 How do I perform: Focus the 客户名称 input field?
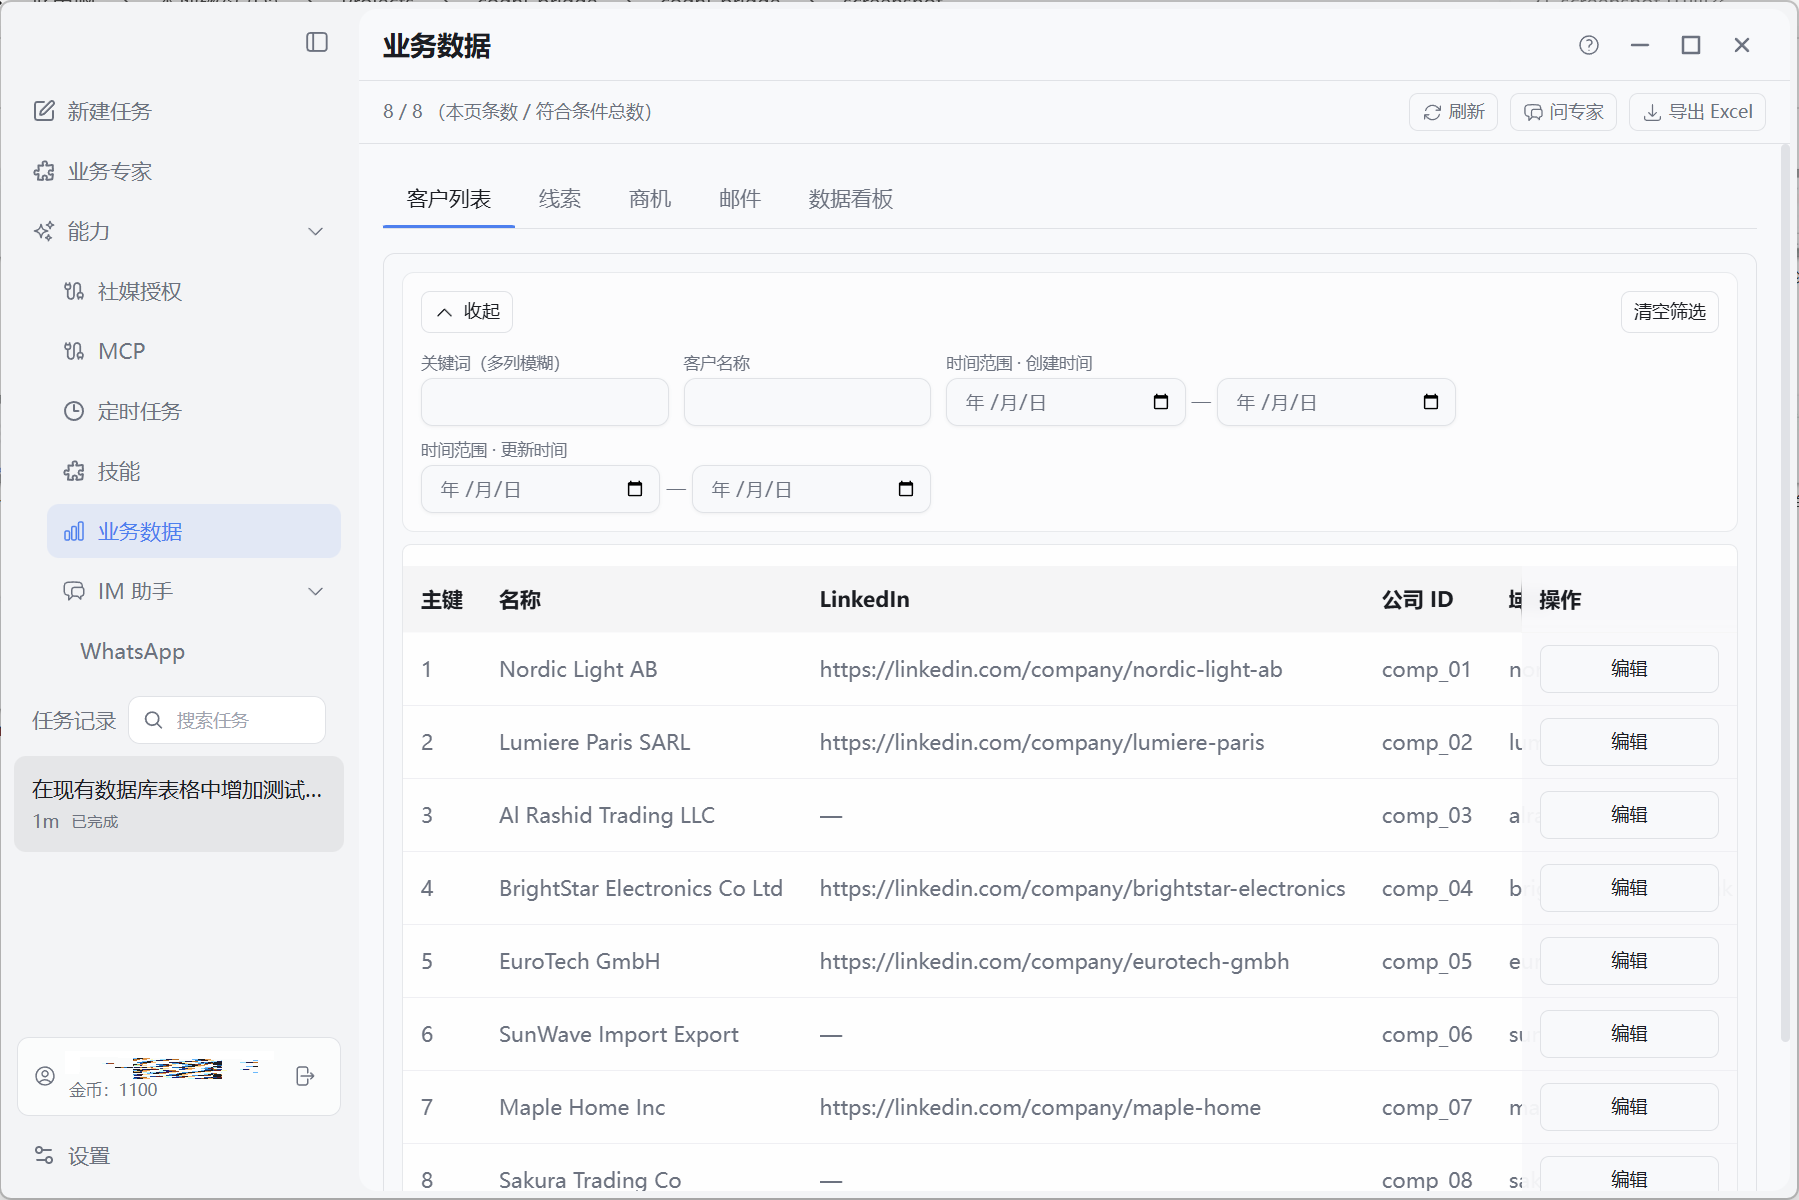point(807,402)
